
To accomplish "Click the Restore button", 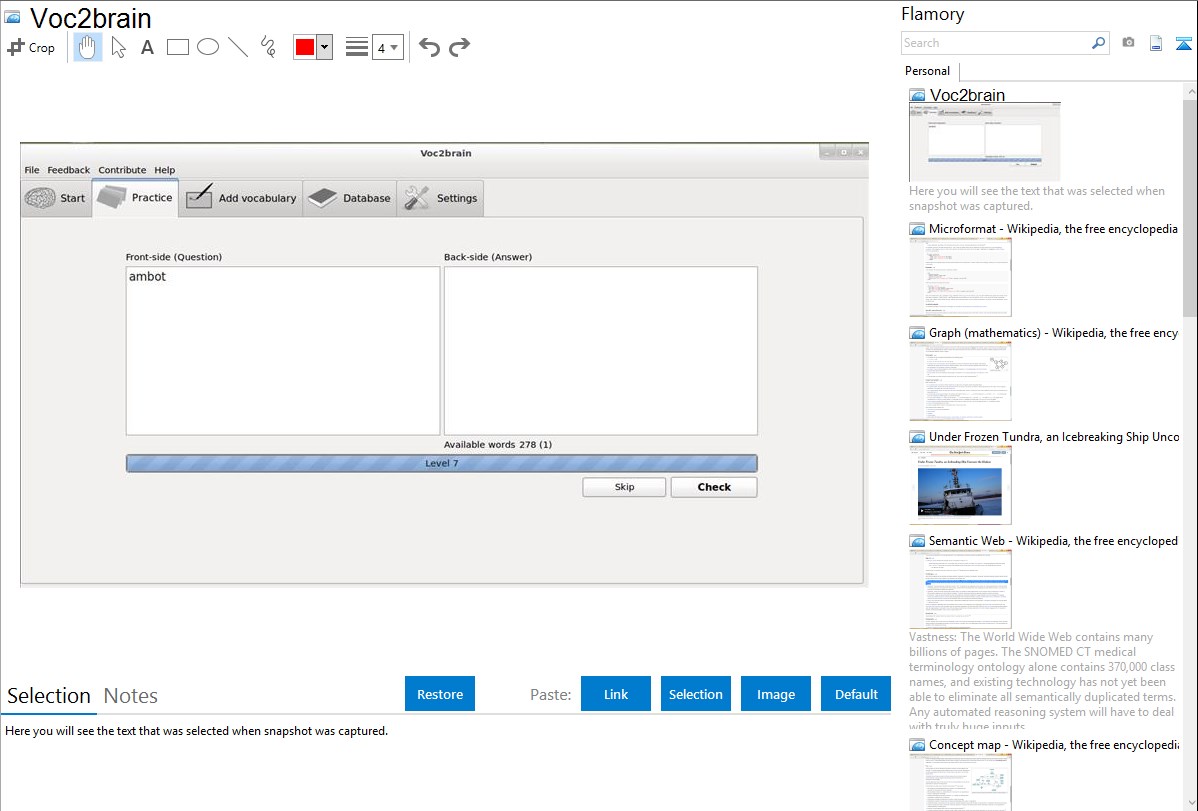I will [440, 694].
